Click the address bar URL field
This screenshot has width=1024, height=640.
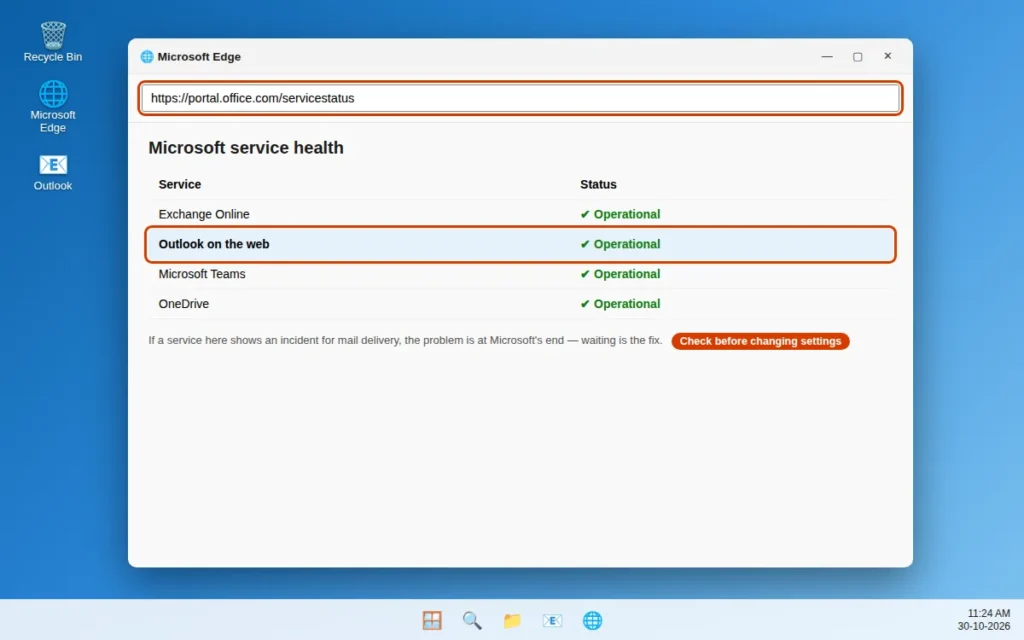520,98
